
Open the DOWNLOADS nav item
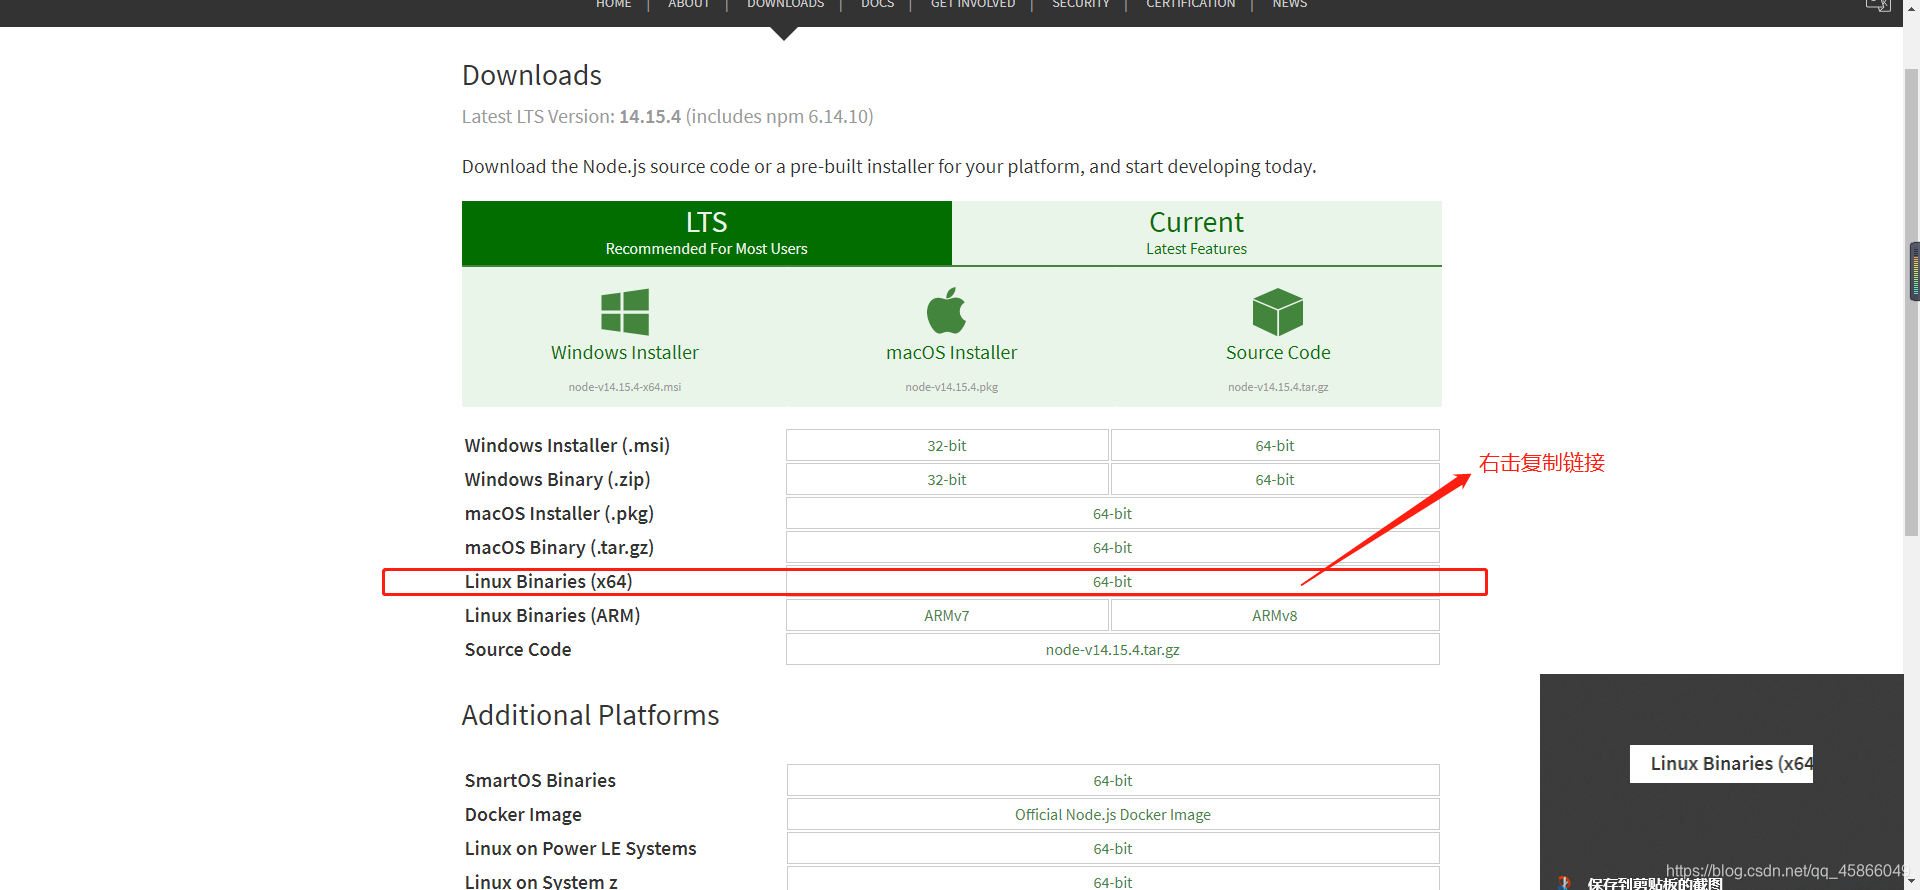[786, 5]
